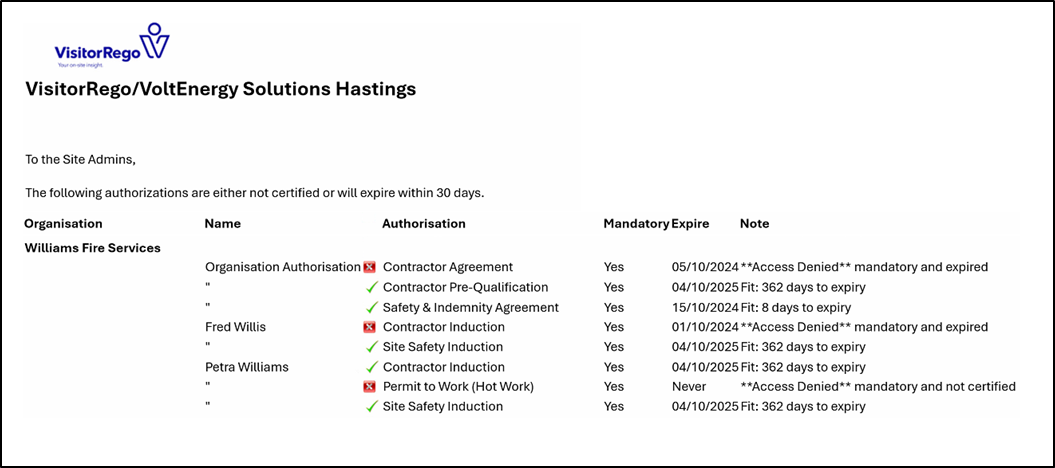Screen dimensions: 1055x468
Task: Click green check beside Contractor Pre-Qualification
Action: click(371, 288)
